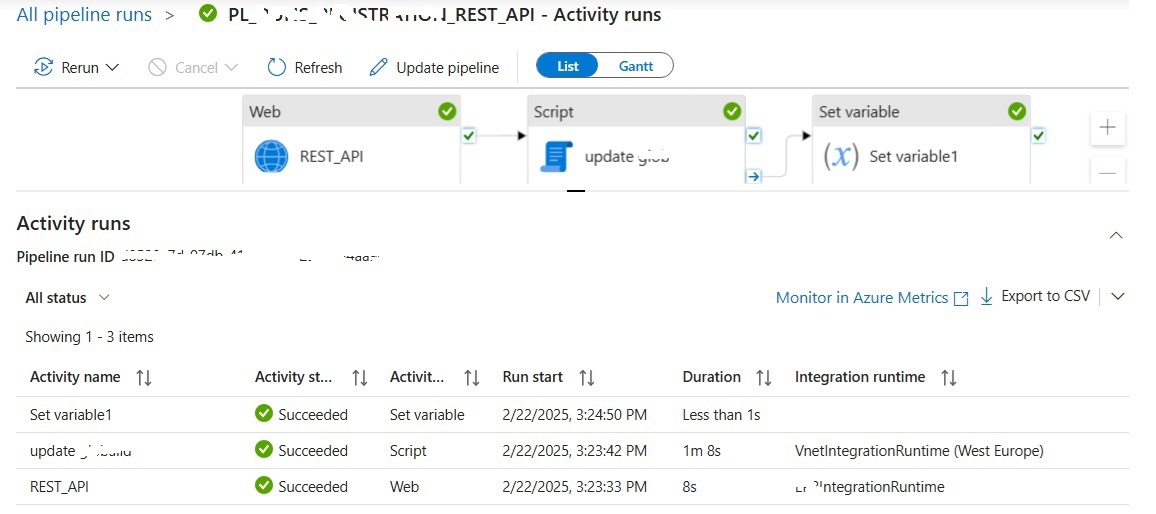Click the globe icon on REST_API node
1156x514 pixels.
271,156
